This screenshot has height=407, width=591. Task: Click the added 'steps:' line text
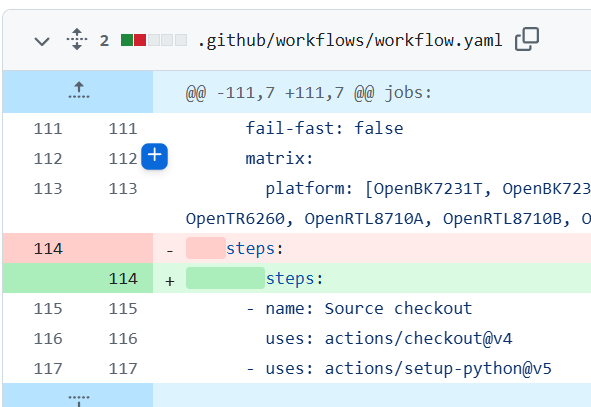point(294,279)
